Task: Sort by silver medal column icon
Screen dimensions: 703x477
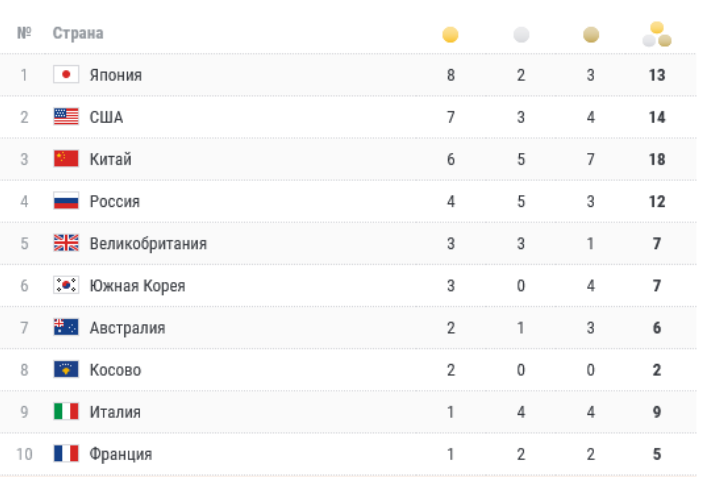Action: pyautogui.click(x=521, y=35)
